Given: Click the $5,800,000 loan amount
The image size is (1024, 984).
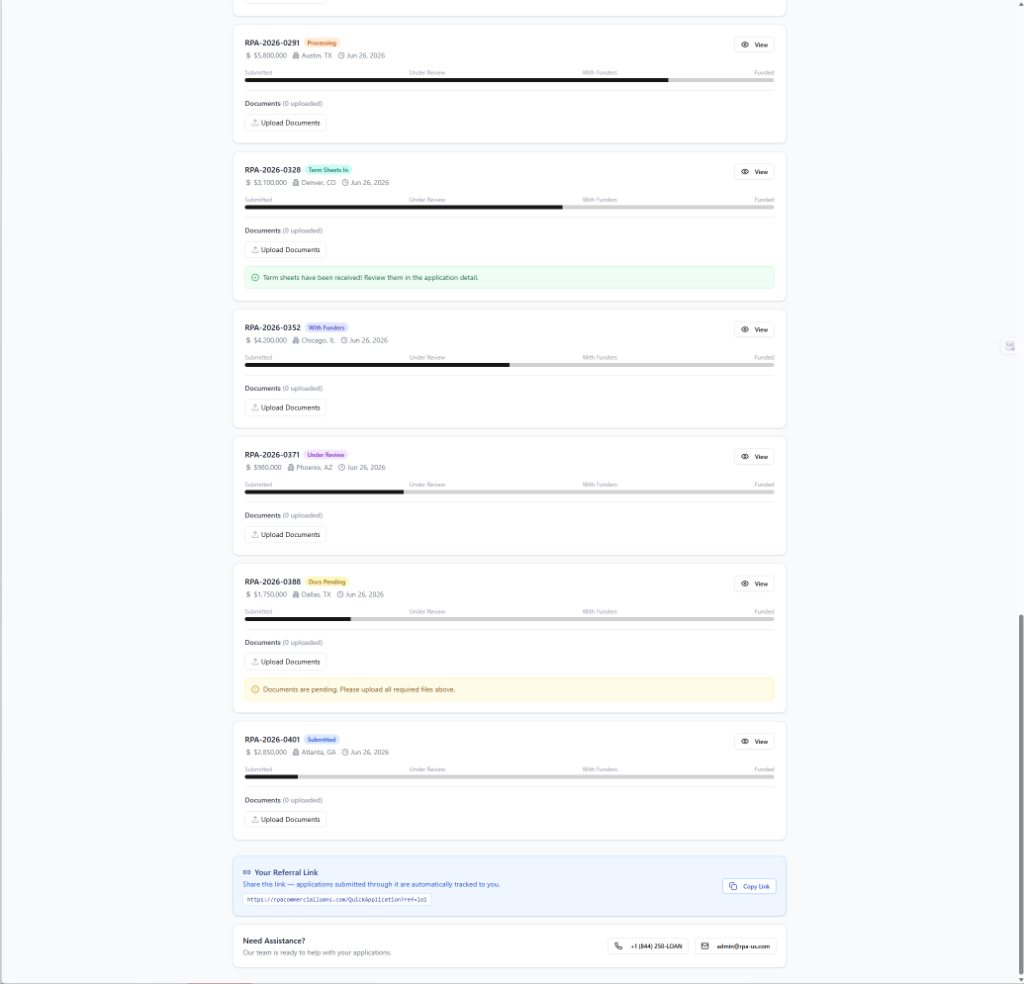Looking at the screenshot, I should (270, 56).
